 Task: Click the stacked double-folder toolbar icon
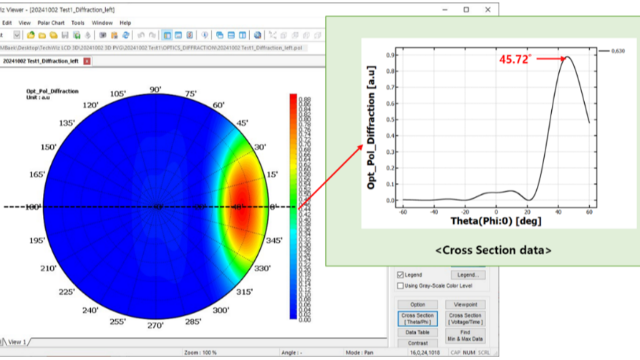[53, 35]
